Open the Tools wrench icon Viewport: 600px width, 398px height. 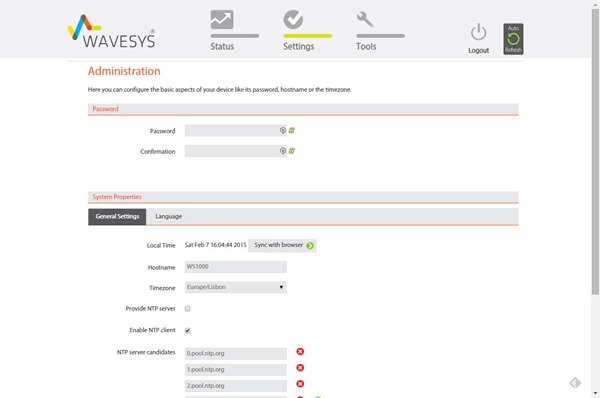point(365,19)
